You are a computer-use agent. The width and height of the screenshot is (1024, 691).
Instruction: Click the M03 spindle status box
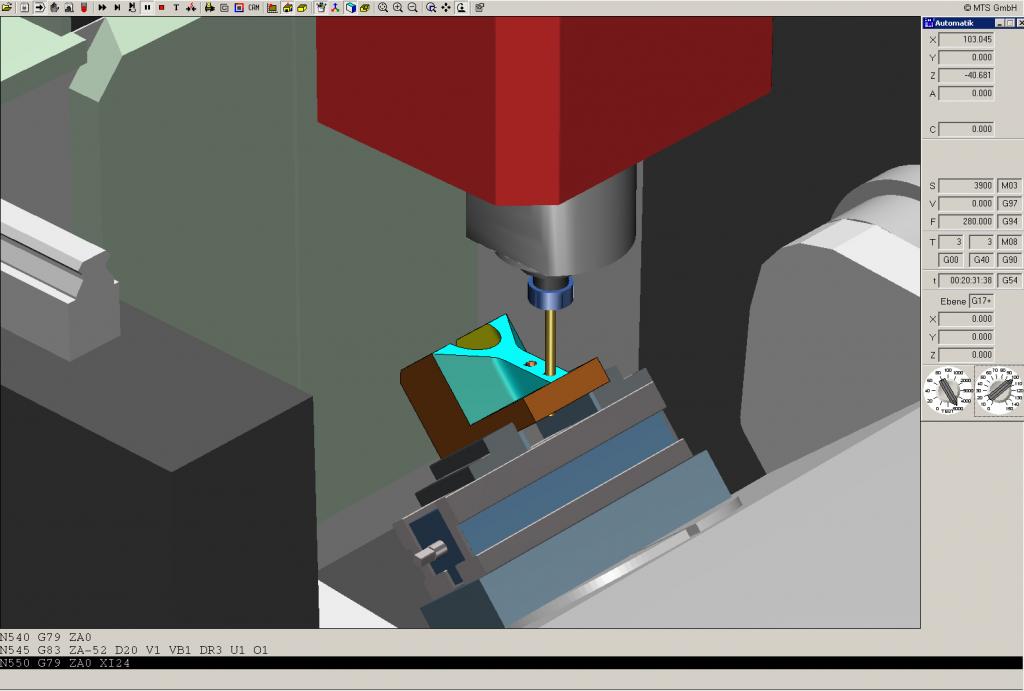point(1010,185)
